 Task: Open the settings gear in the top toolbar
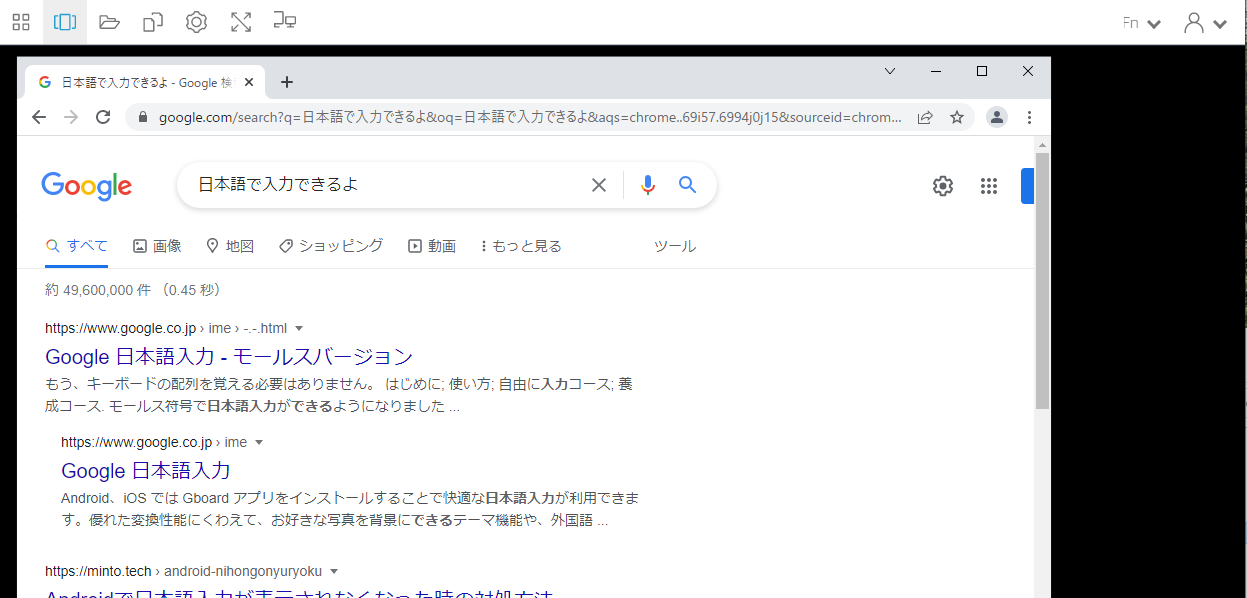coord(196,21)
